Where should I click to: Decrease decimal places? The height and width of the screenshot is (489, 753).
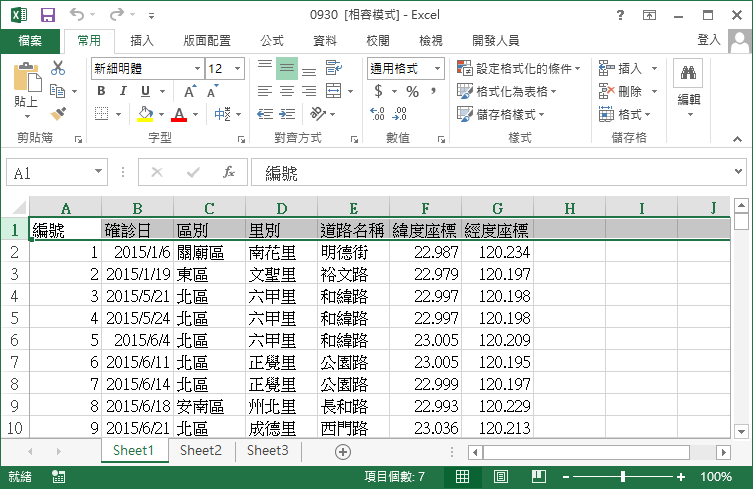pyautogui.click(x=400, y=114)
